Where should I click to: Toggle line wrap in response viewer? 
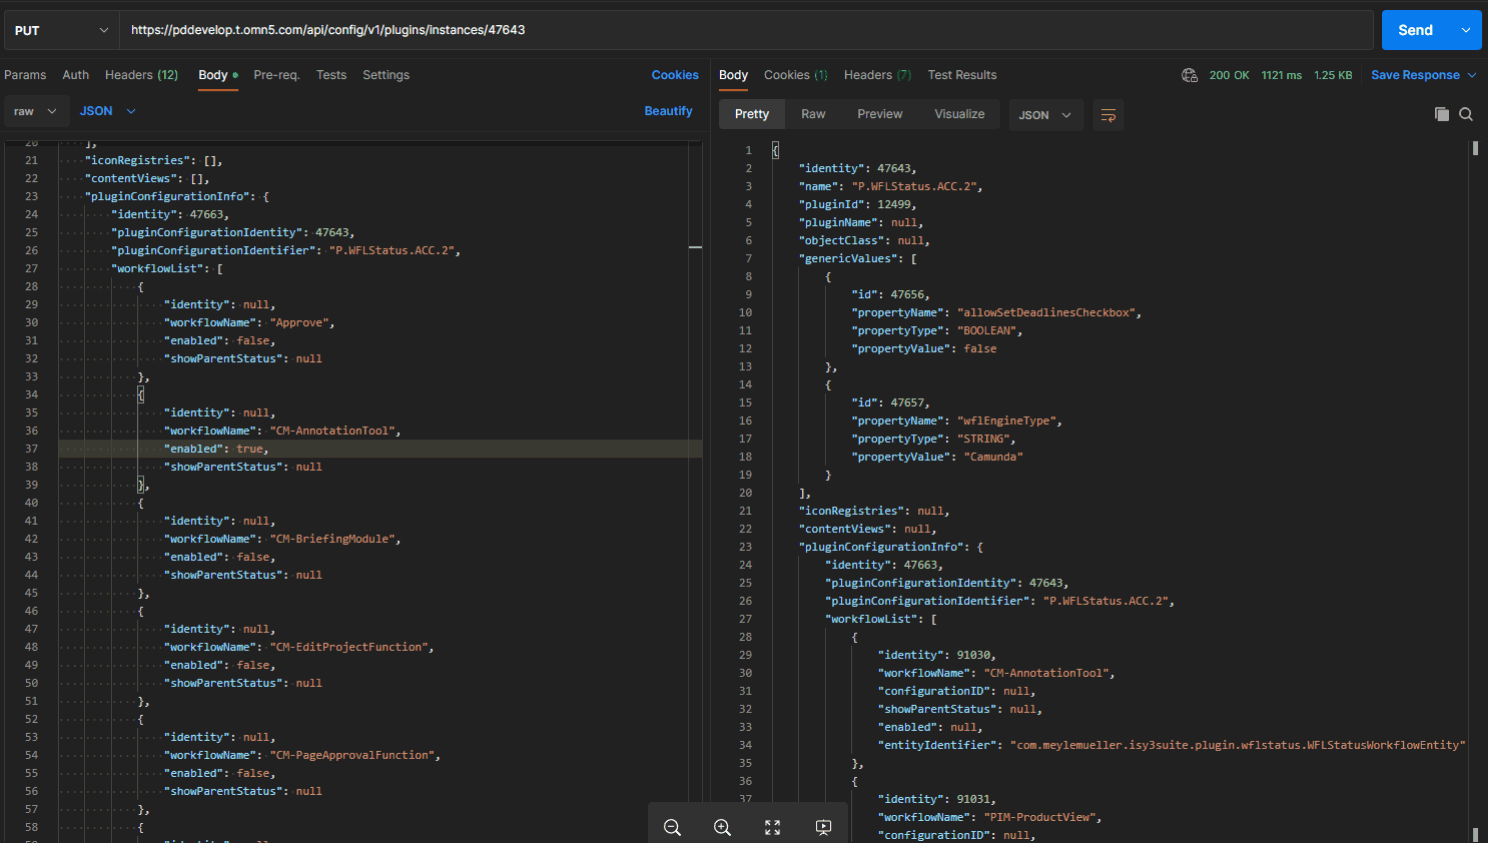(x=1108, y=115)
